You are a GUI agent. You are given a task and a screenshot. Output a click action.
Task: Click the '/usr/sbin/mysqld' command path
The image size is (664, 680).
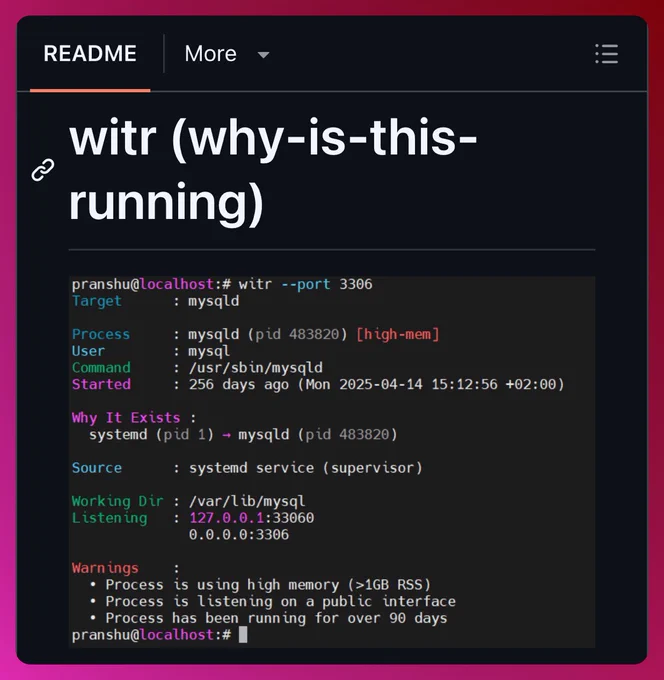255,368
